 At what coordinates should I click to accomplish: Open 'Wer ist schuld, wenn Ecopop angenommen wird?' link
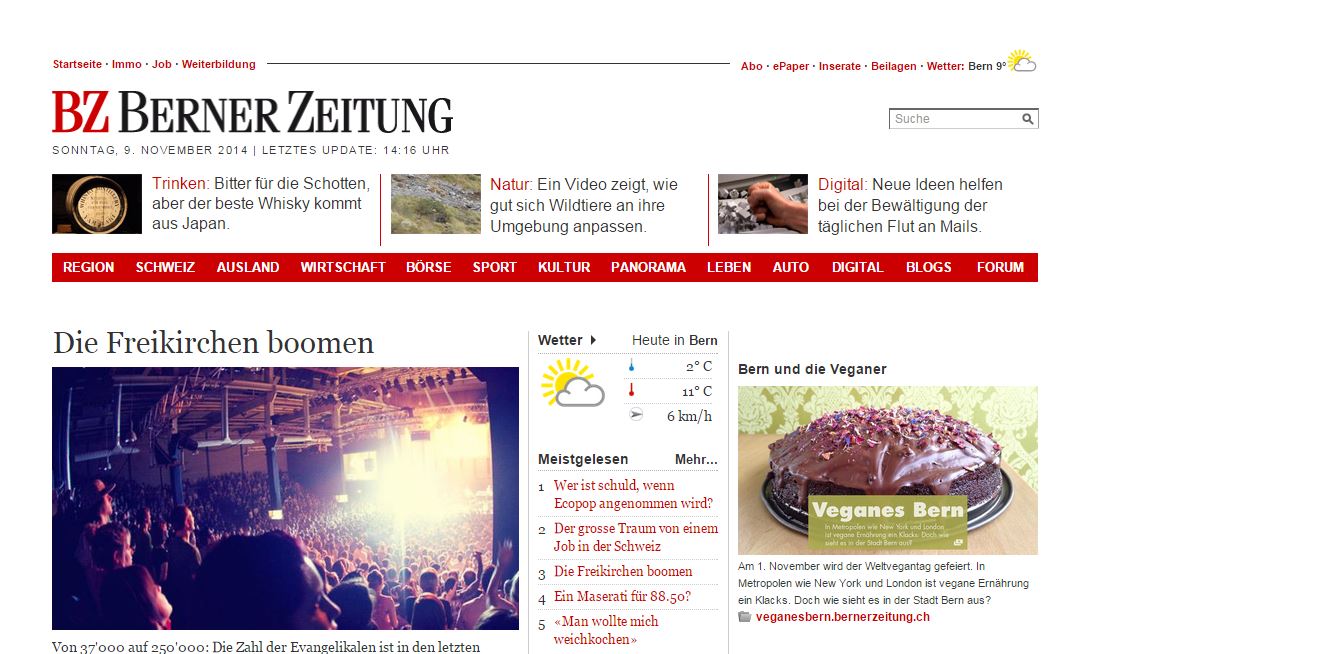(633, 494)
